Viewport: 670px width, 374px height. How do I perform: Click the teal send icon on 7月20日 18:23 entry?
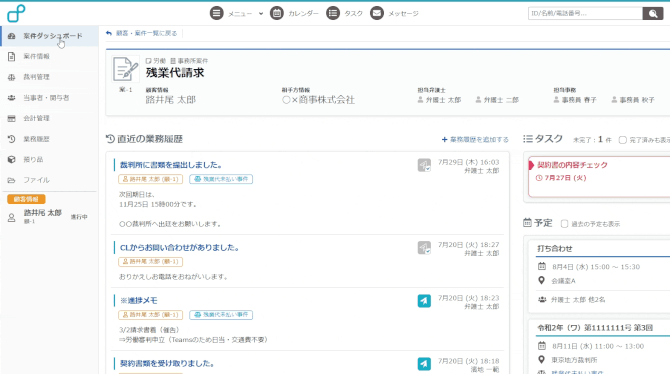(x=424, y=301)
